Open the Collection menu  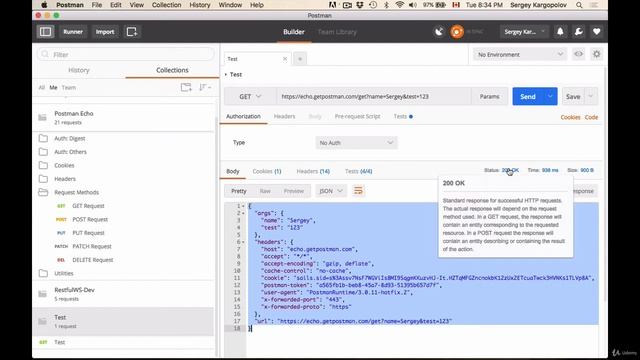167,5
